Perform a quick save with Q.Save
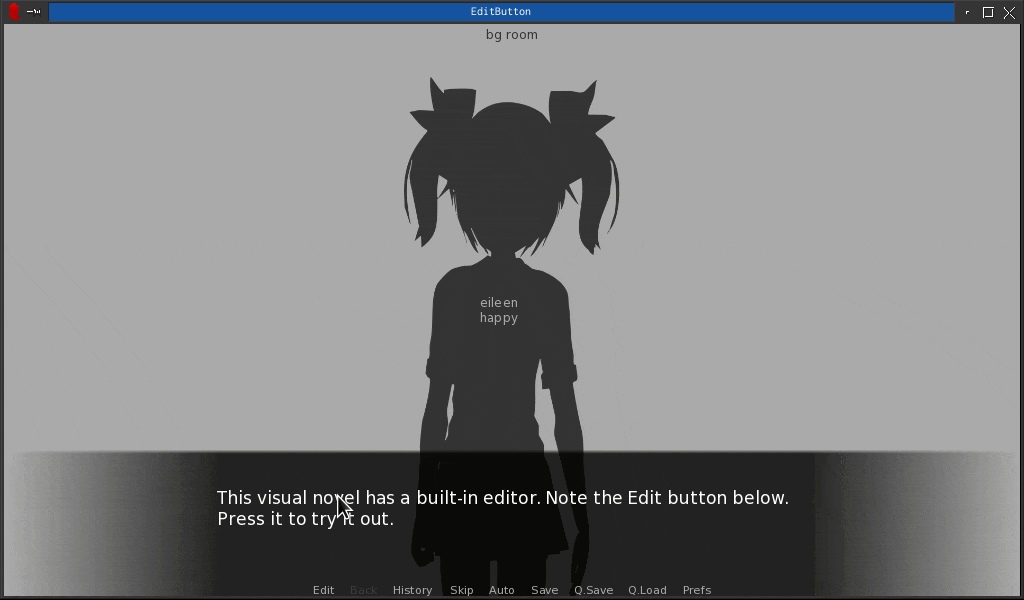This screenshot has height=600, width=1024. [x=593, y=590]
